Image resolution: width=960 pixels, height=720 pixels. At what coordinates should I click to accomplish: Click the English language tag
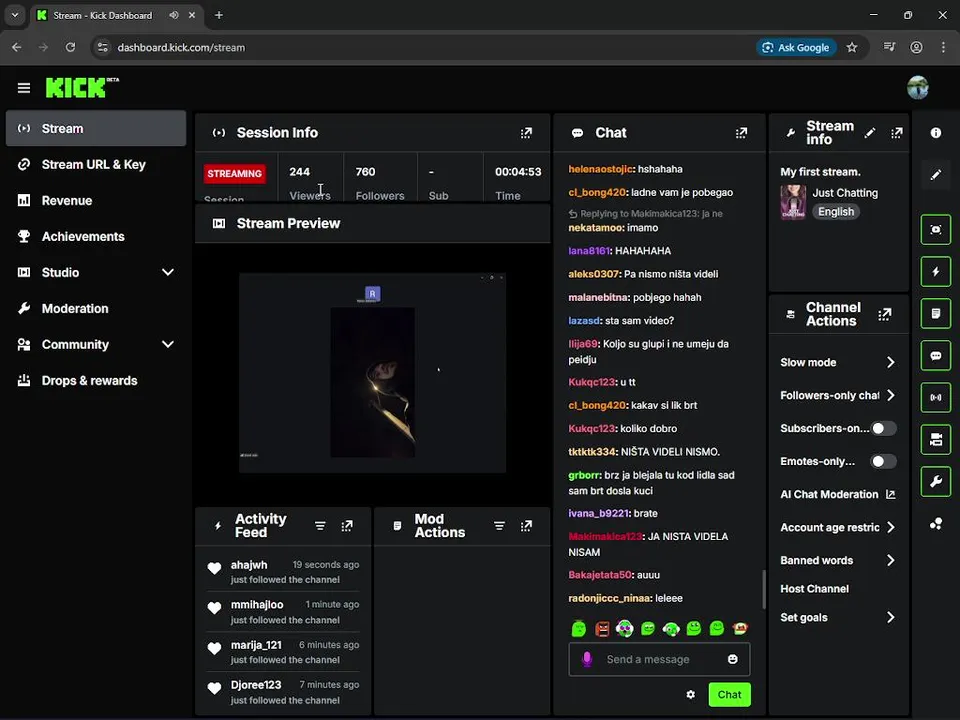[836, 212]
